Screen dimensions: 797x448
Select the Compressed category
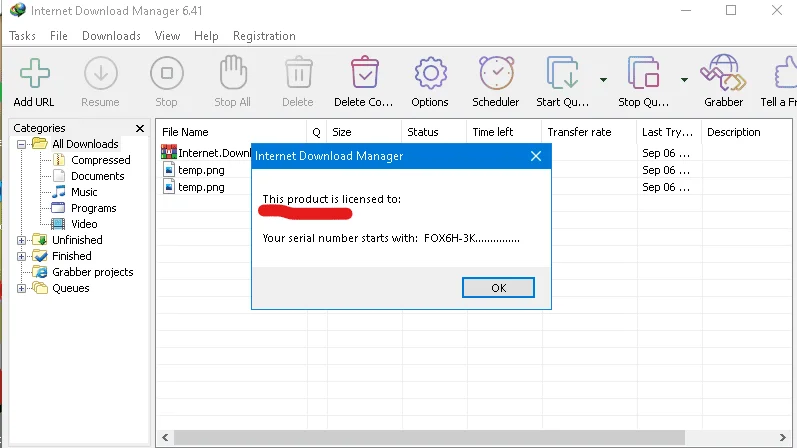pos(101,160)
